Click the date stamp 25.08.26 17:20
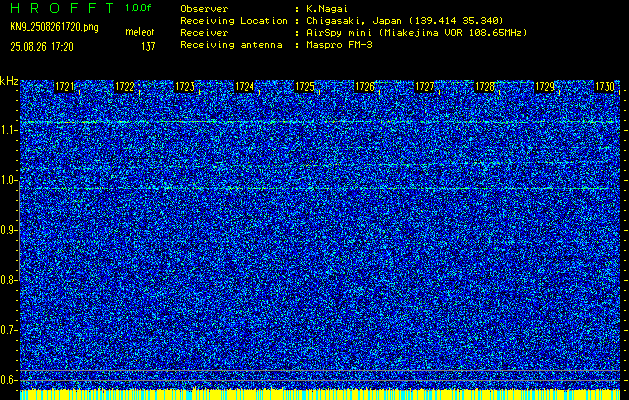 [x=42, y=47]
